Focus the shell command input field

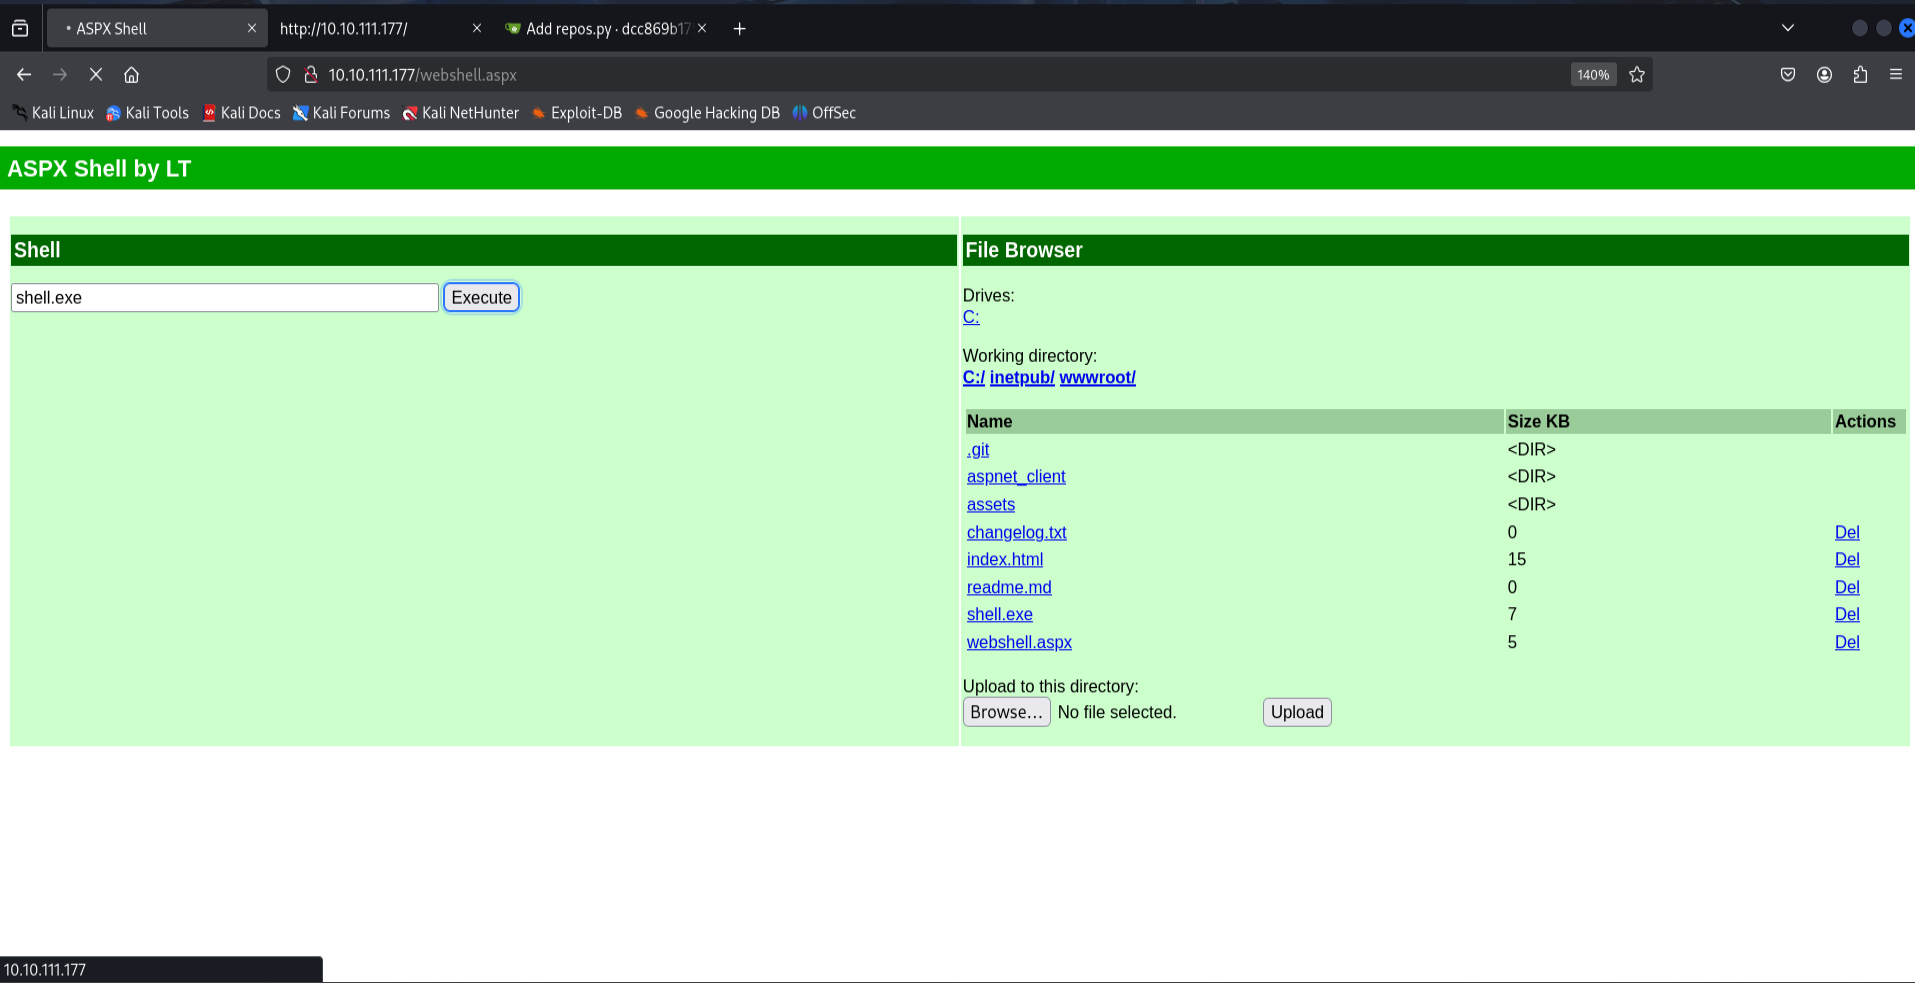(x=225, y=298)
